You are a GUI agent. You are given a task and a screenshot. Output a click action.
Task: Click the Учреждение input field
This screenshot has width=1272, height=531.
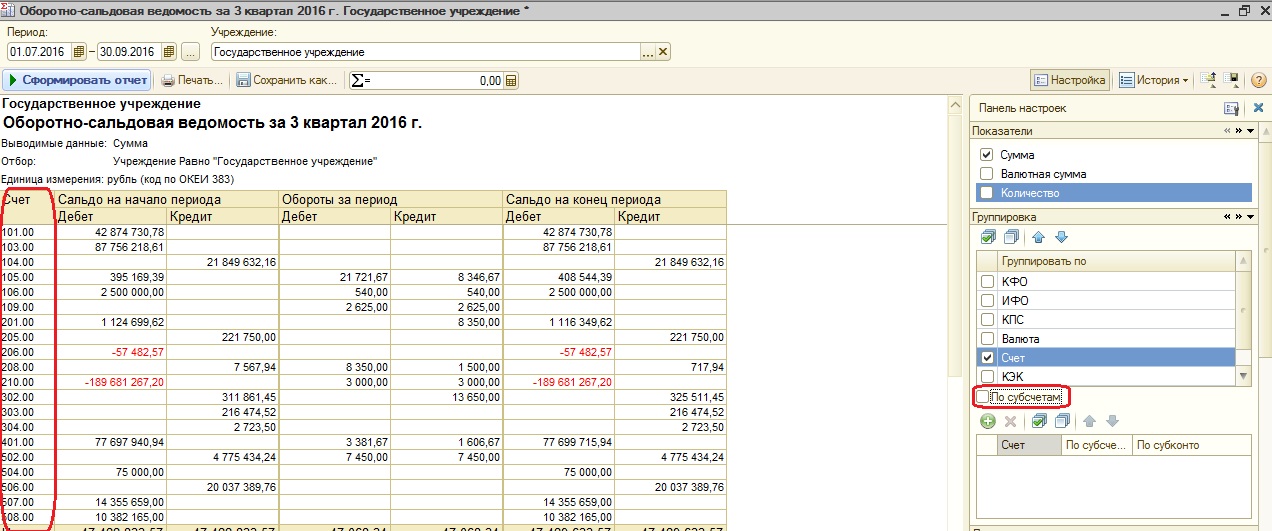424,52
